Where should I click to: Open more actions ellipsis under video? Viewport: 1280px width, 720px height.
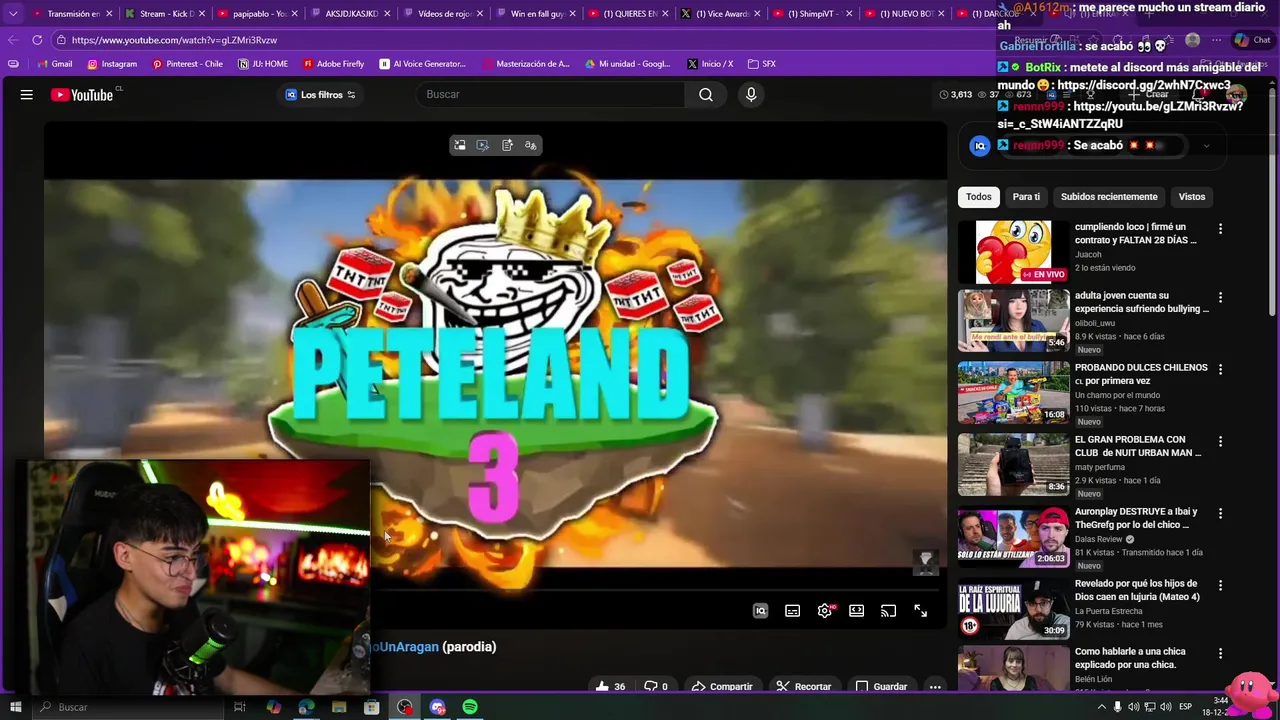click(935, 687)
